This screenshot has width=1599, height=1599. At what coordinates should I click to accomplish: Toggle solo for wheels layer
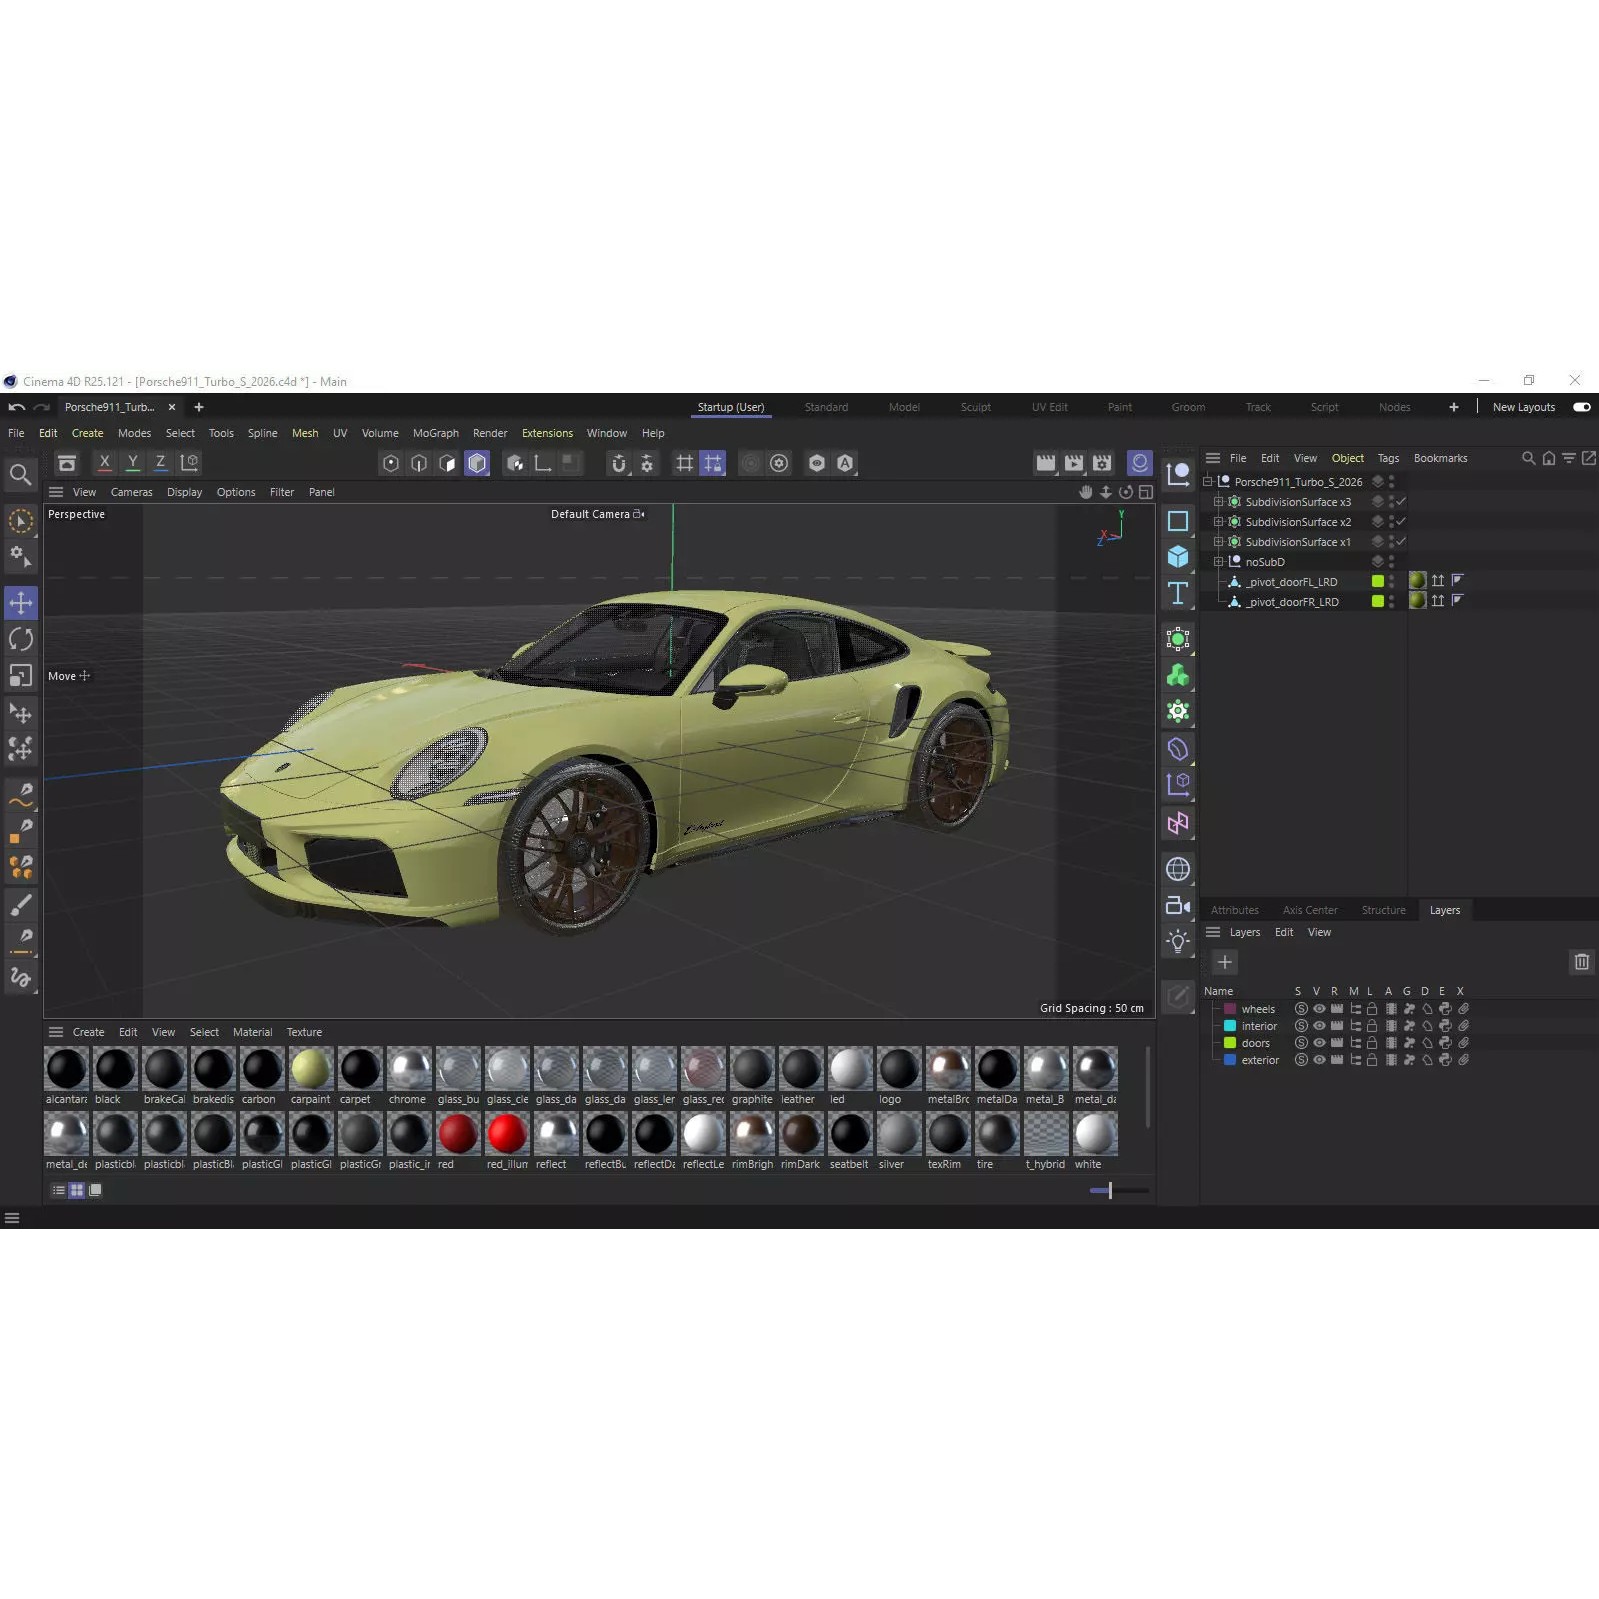pos(1301,1009)
